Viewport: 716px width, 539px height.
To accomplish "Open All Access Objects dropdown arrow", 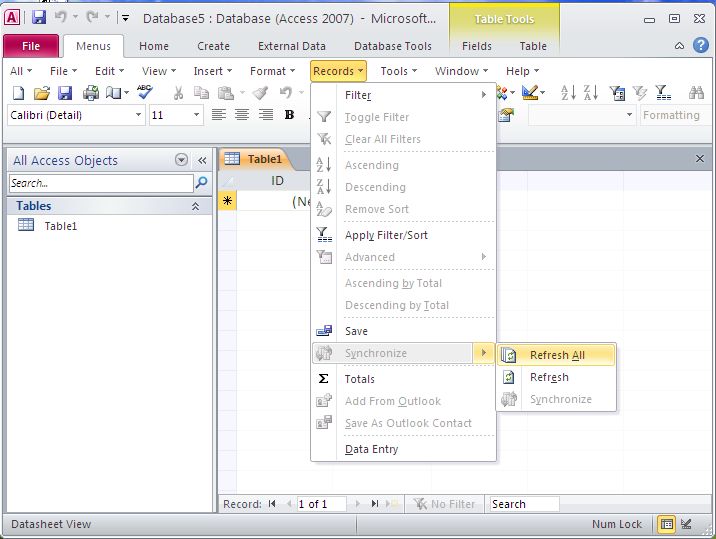I will tap(181, 160).
